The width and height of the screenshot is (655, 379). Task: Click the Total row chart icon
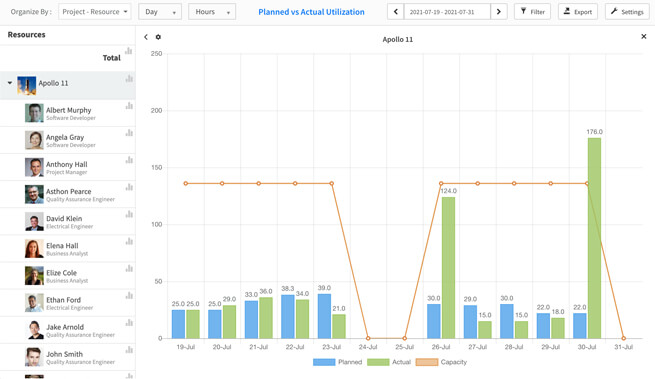tap(129, 51)
